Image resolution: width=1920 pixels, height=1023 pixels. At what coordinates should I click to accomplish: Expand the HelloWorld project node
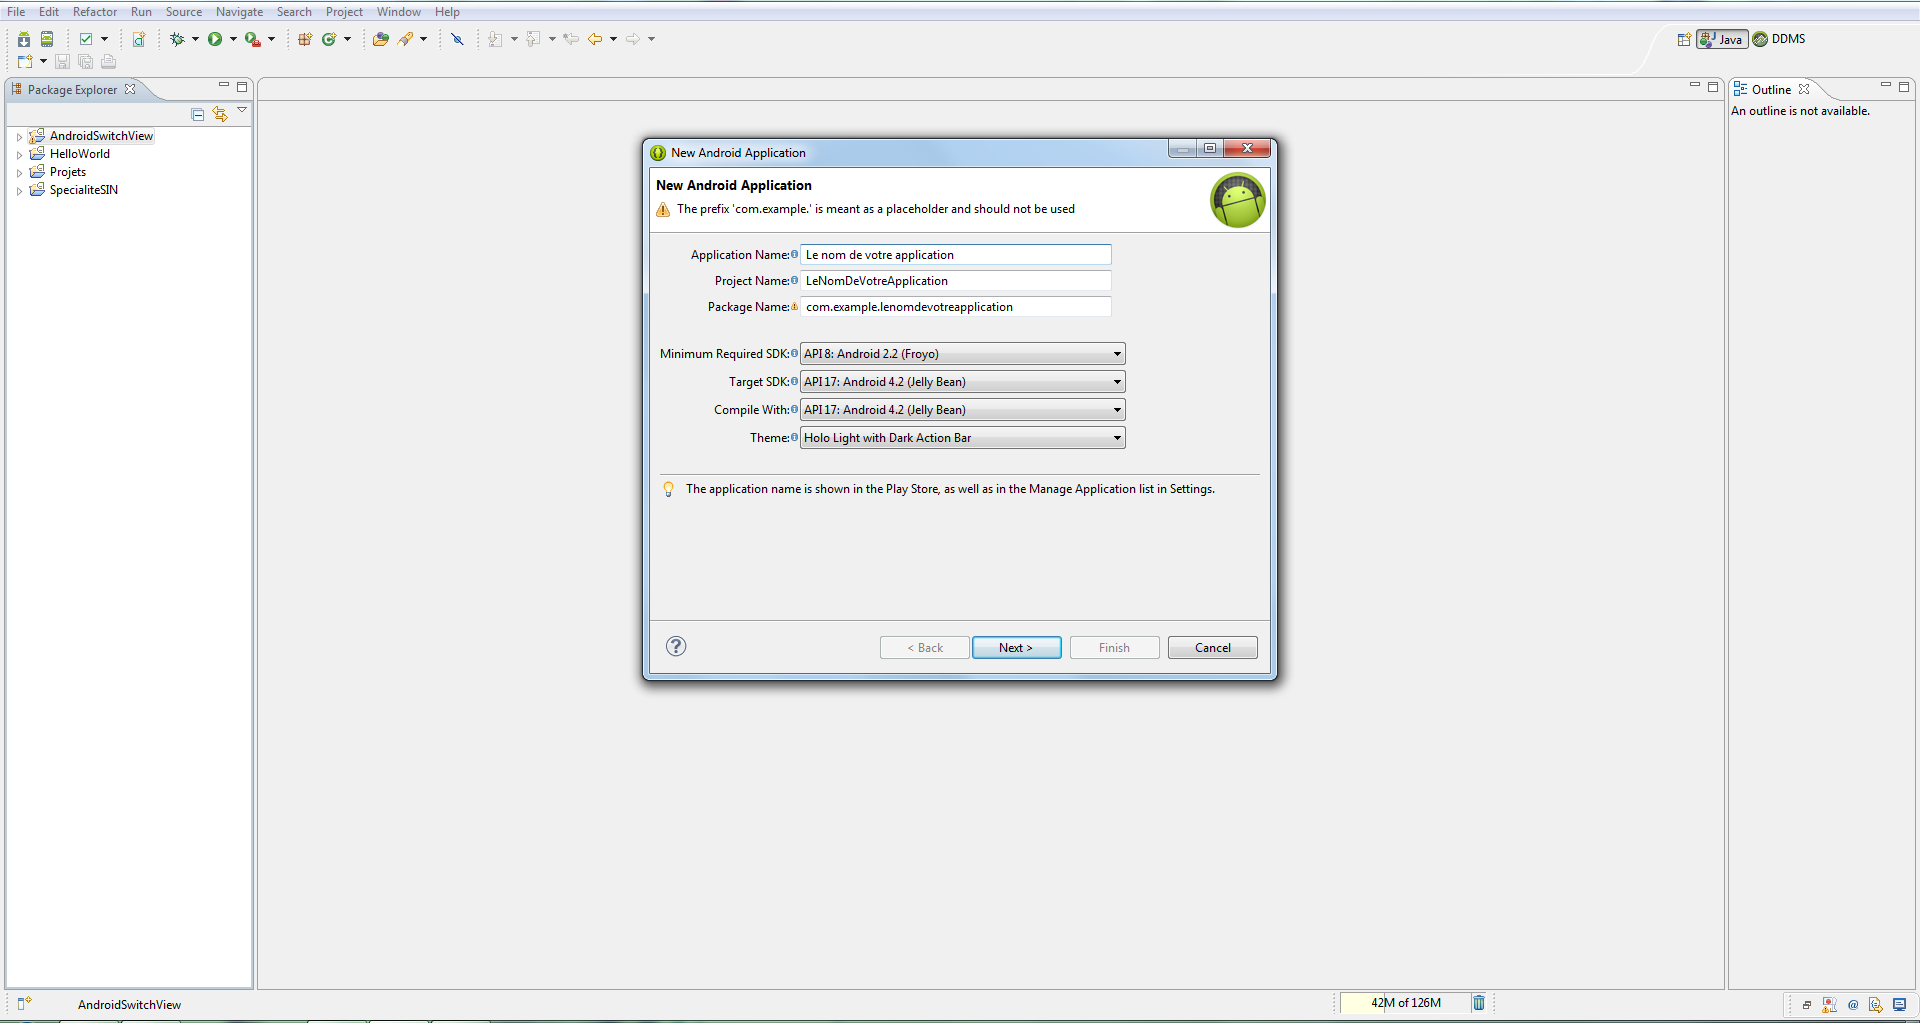[x=19, y=155]
